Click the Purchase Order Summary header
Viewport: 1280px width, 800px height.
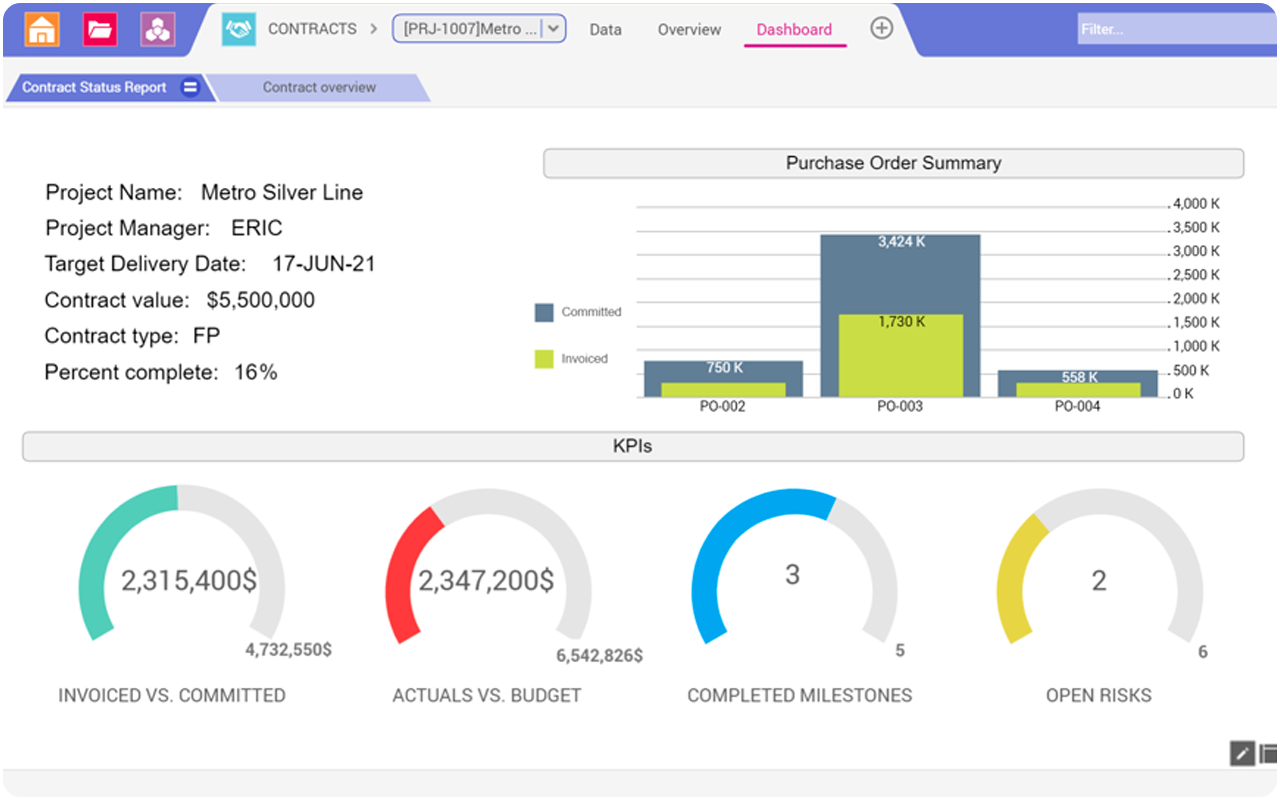point(893,163)
